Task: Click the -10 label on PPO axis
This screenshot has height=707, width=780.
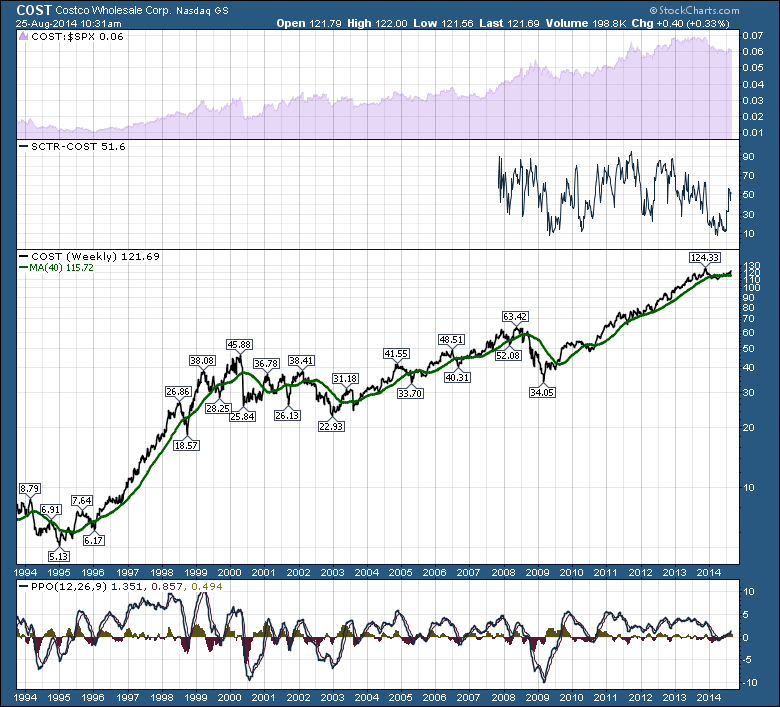Action: 749,682
